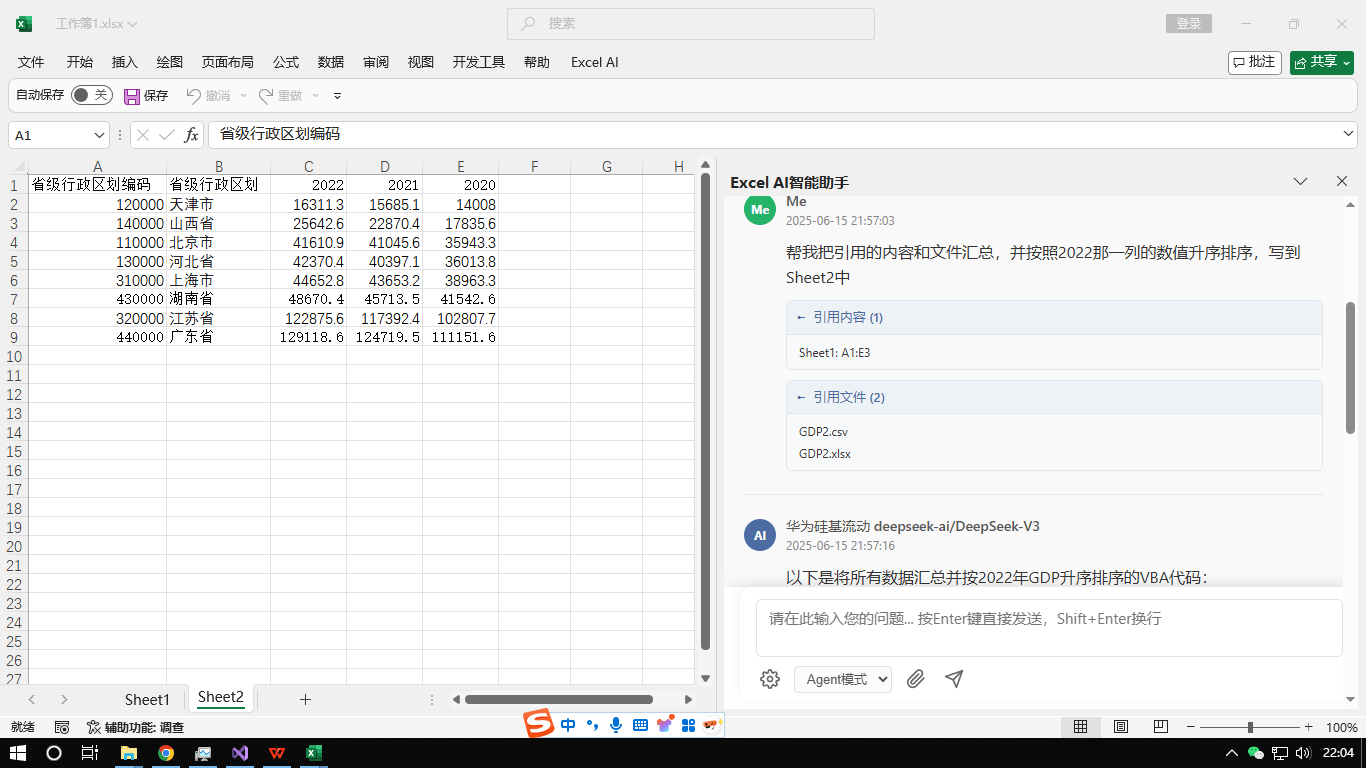This screenshot has width=1372, height=768.
Task: Click the previous sheet navigation arrow
Action: [32, 699]
